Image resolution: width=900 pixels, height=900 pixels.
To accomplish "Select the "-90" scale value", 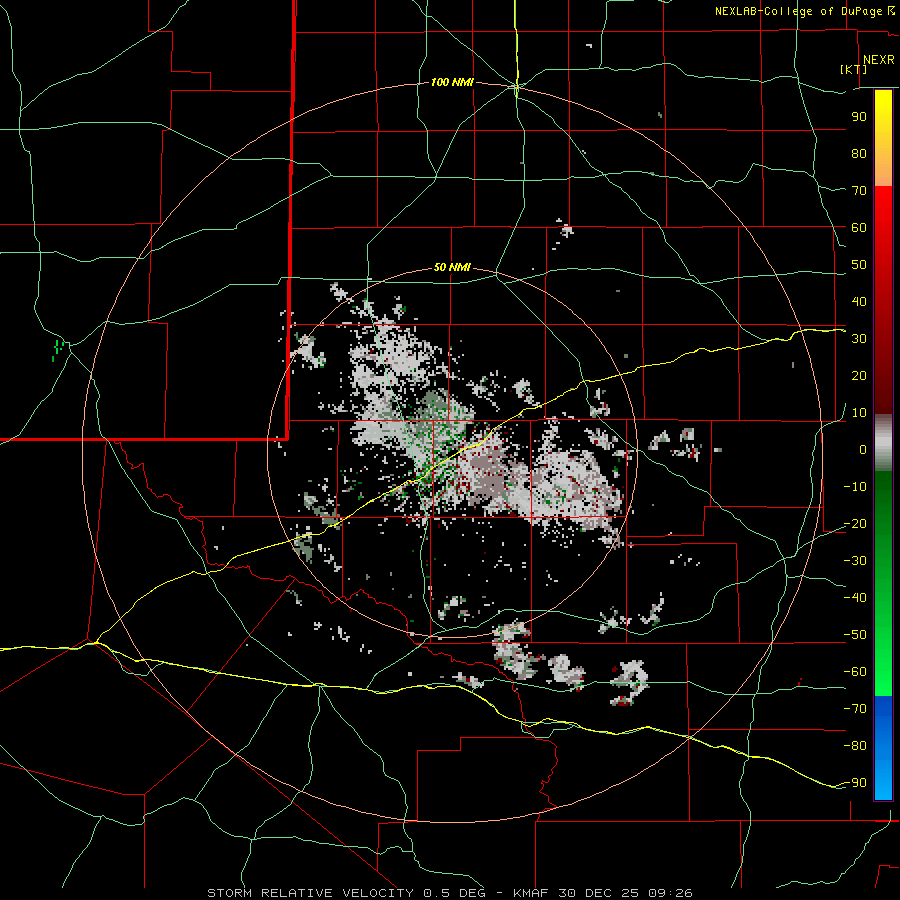I will click(x=855, y=783).
